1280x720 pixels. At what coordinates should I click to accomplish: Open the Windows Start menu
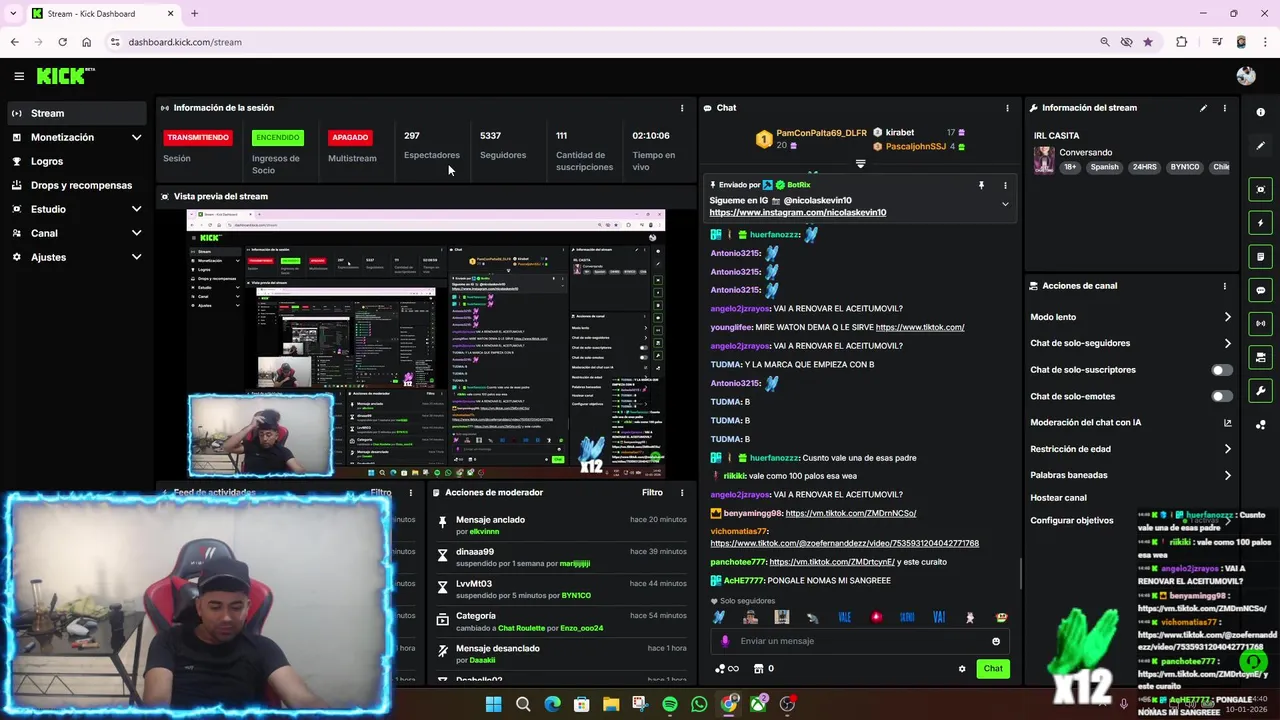click(493, 704)
